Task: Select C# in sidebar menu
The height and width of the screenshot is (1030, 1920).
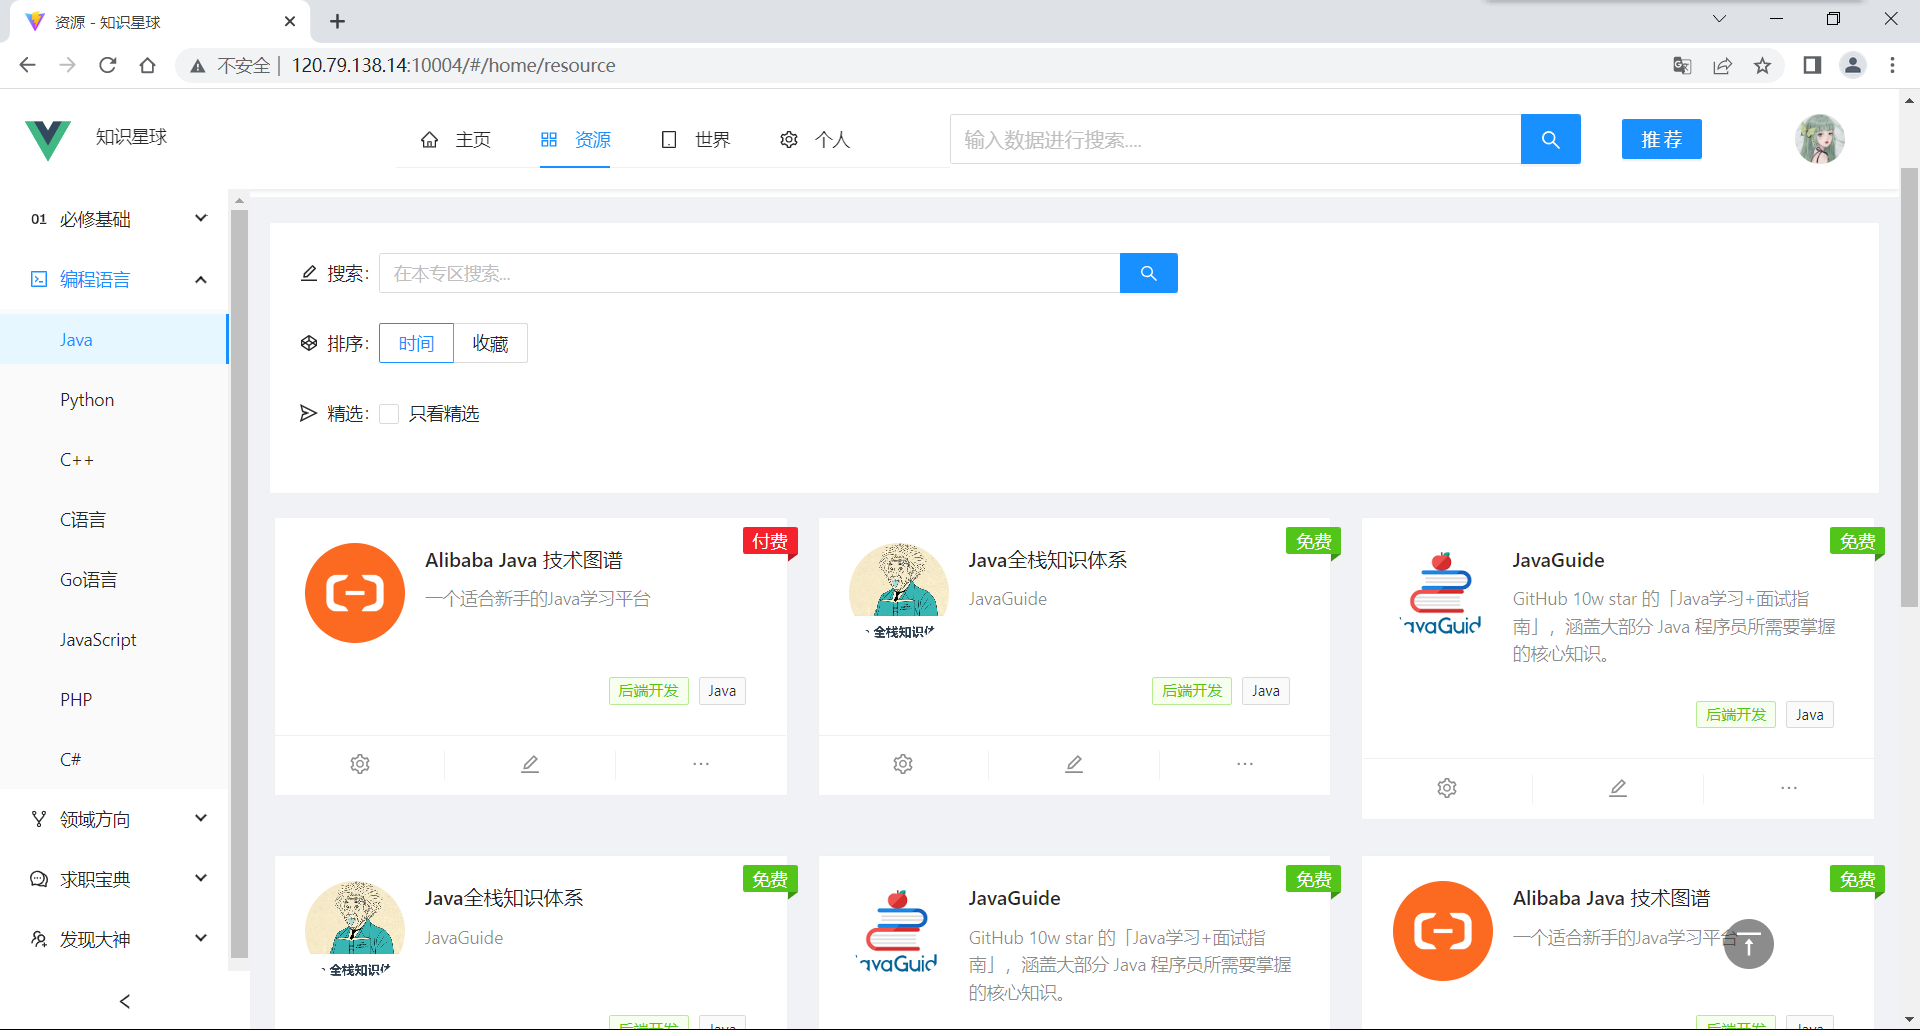Action: pyautogui.click(x=114, y=759)
